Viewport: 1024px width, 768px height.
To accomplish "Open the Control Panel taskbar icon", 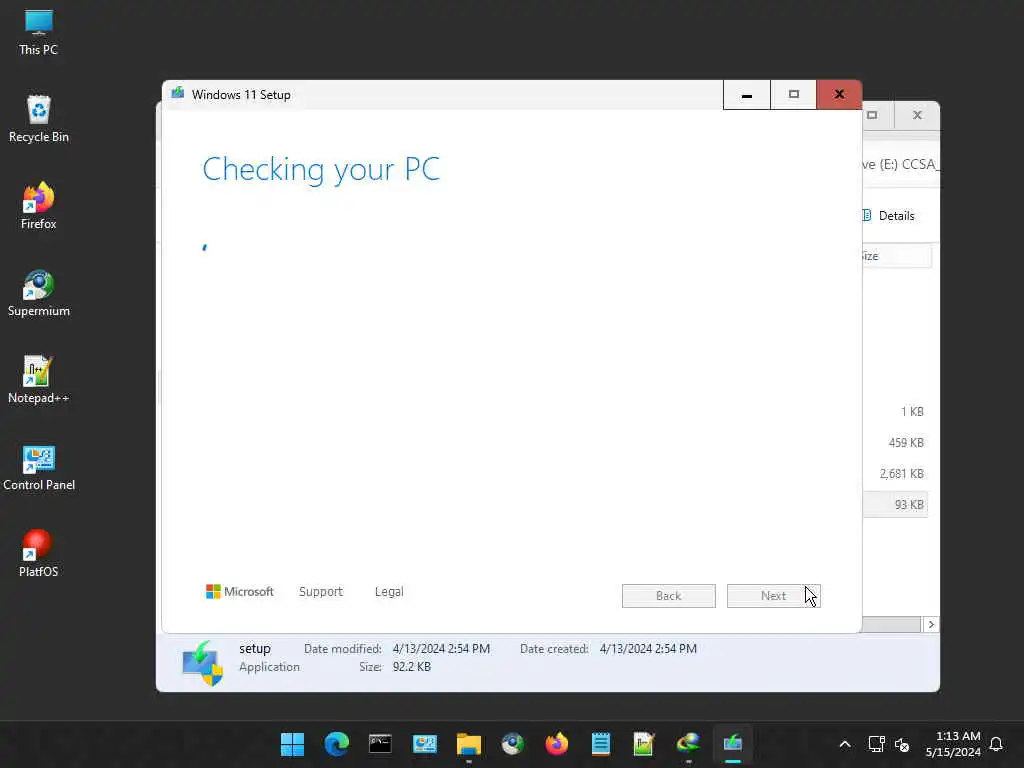I will (x=424, y=744).
